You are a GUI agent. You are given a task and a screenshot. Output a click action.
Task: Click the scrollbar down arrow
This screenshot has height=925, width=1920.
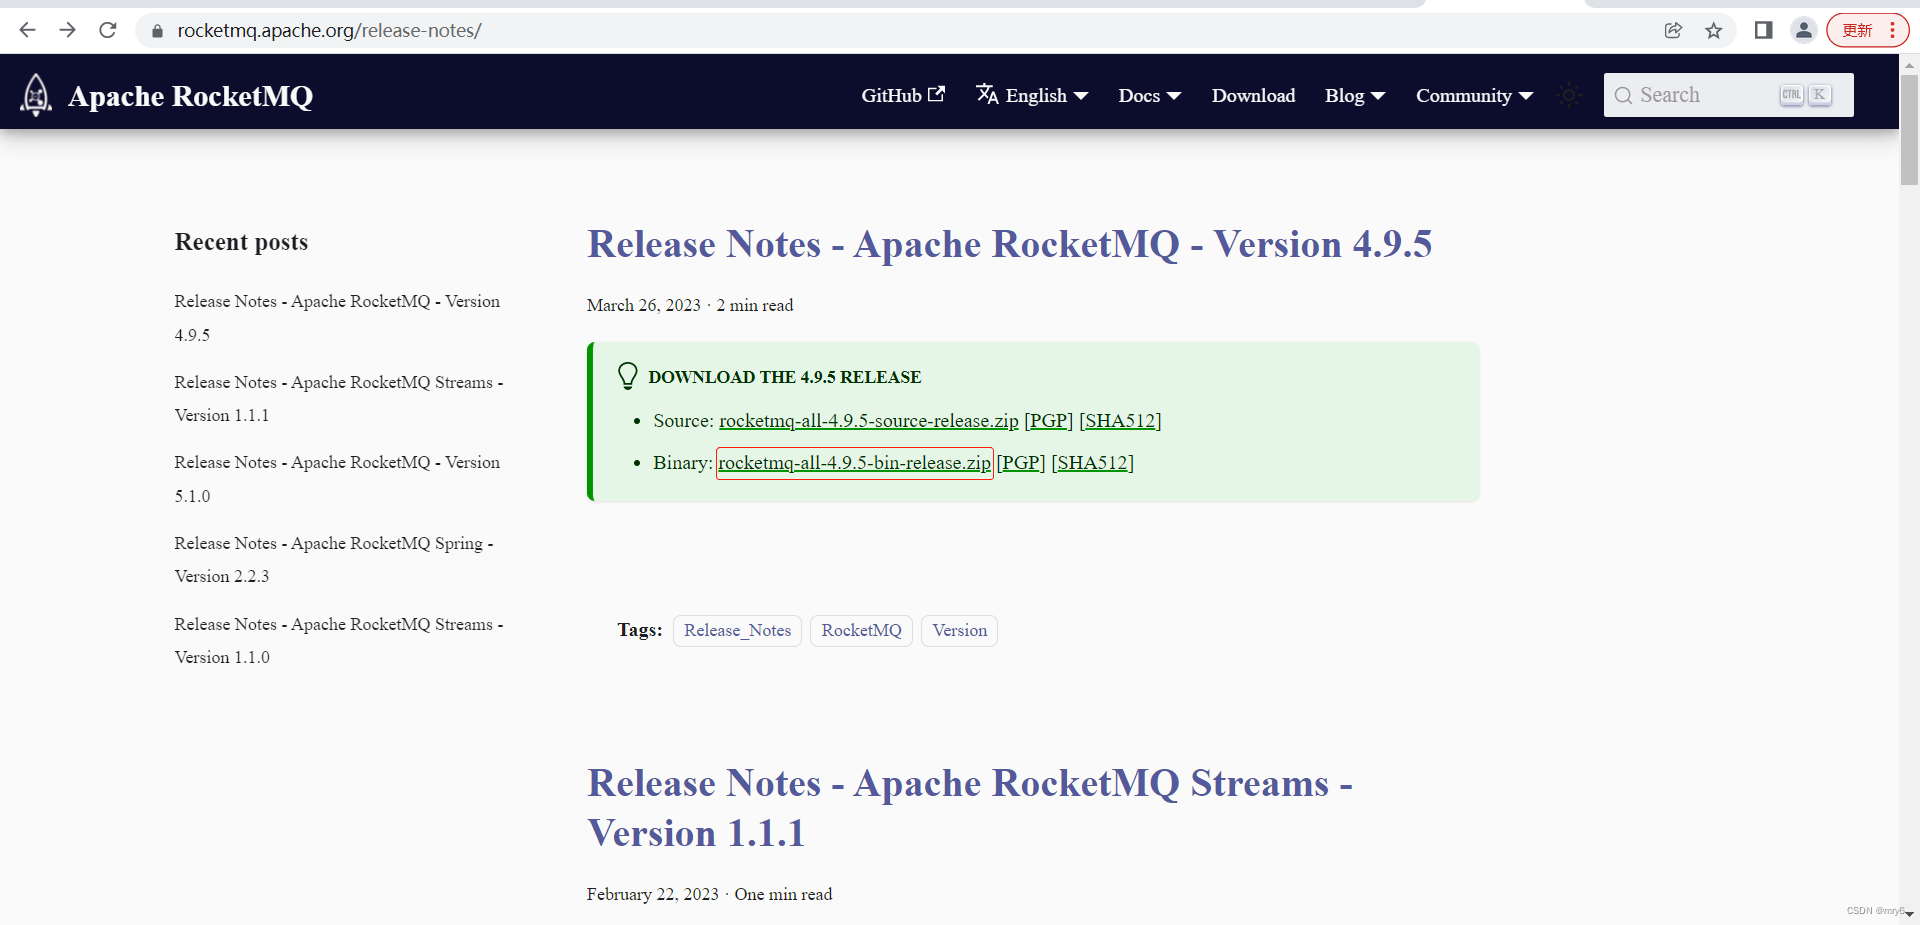(1909, 914)
